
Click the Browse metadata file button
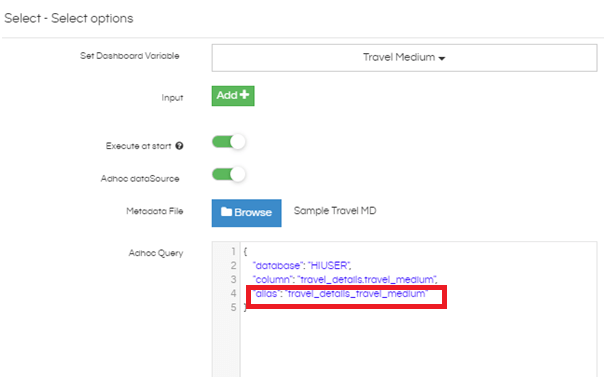[x=247, y=213]
